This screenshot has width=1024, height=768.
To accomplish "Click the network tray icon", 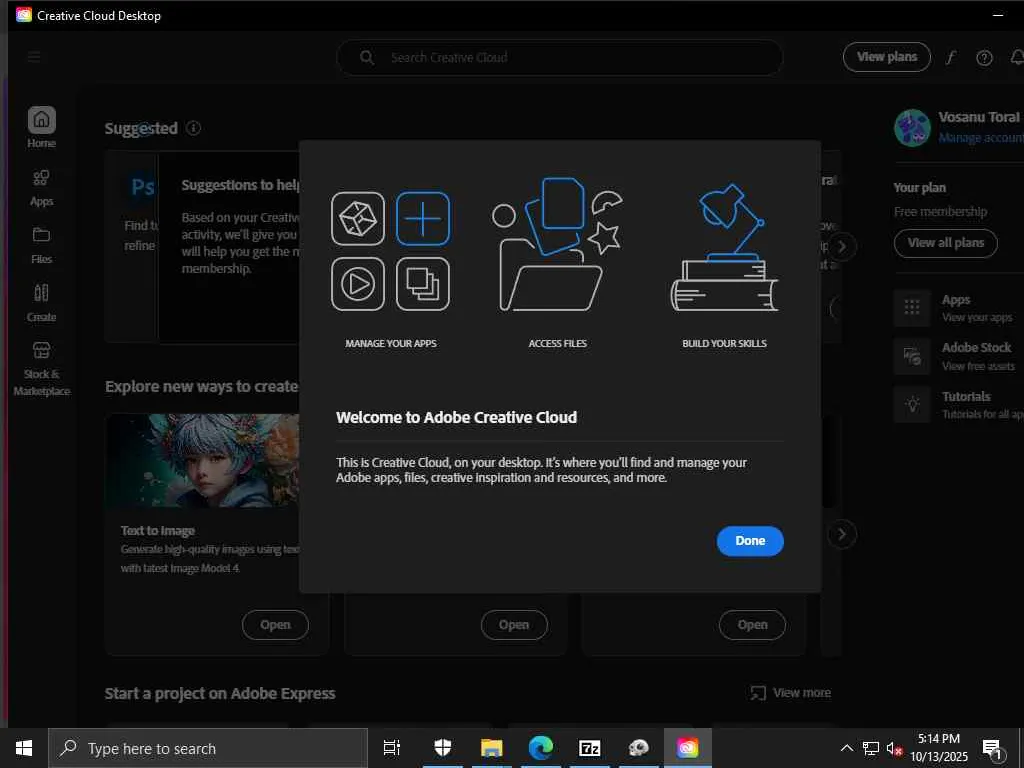I will tap(871, 748).
